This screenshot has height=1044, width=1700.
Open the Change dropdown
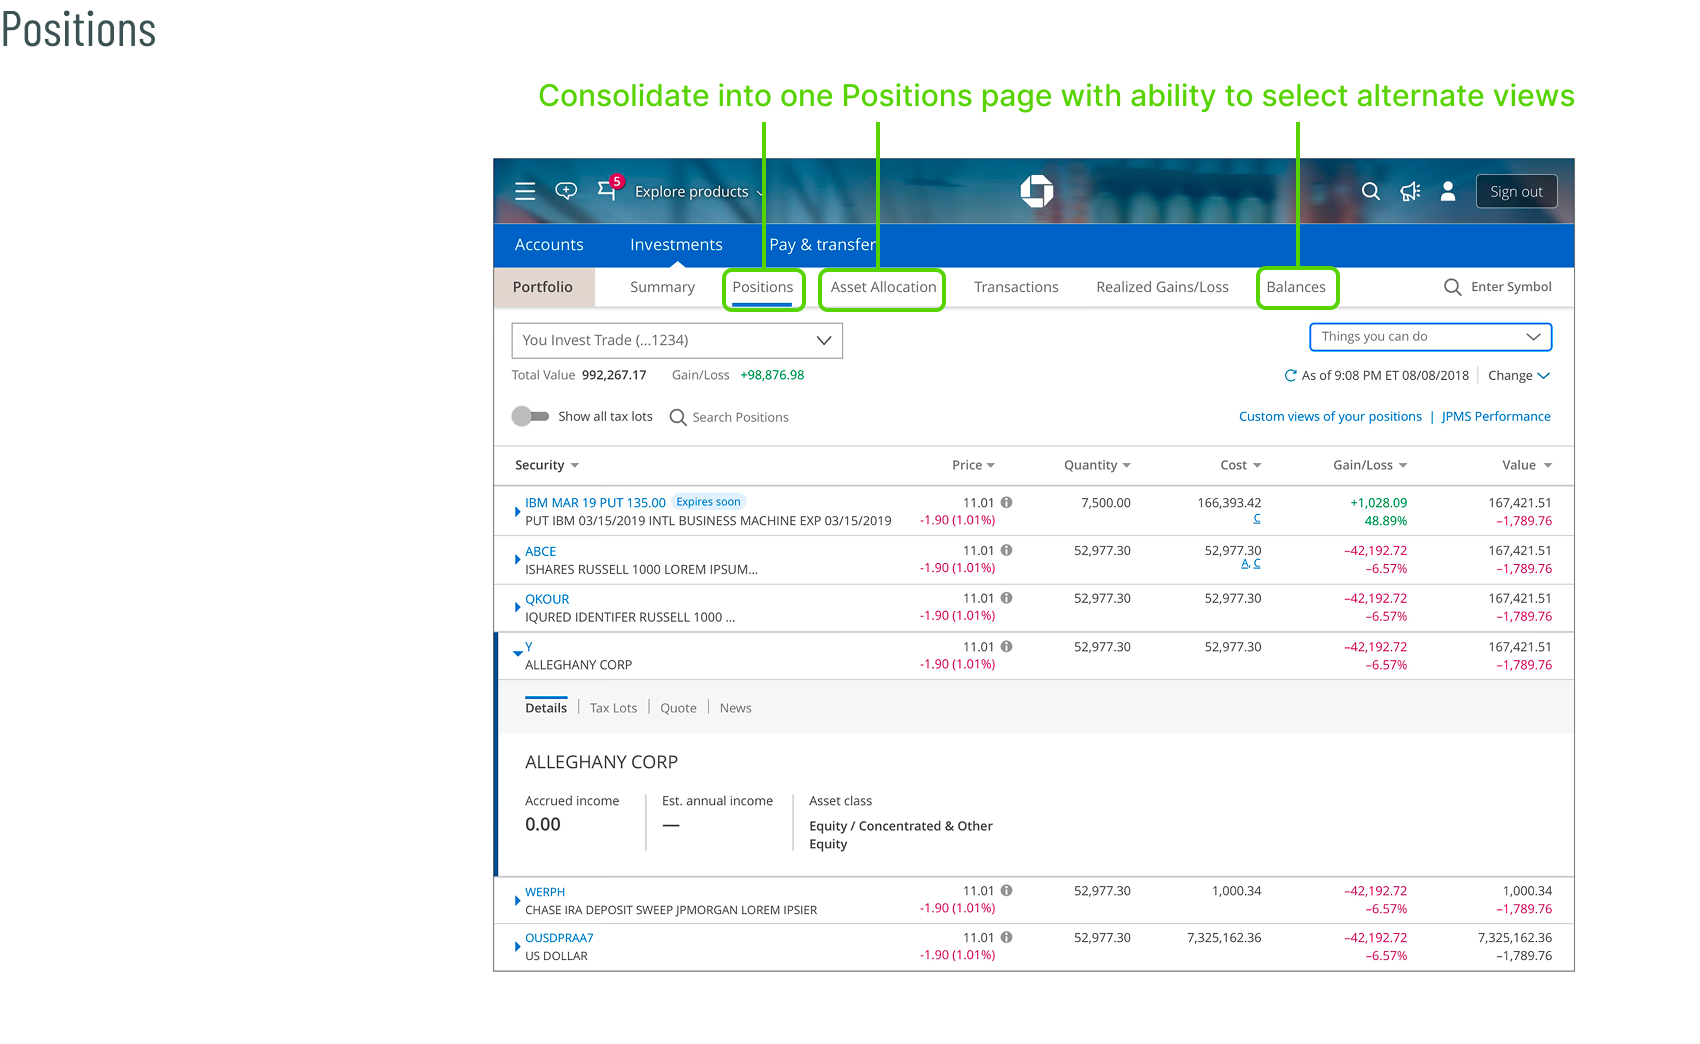[1518, 376]
